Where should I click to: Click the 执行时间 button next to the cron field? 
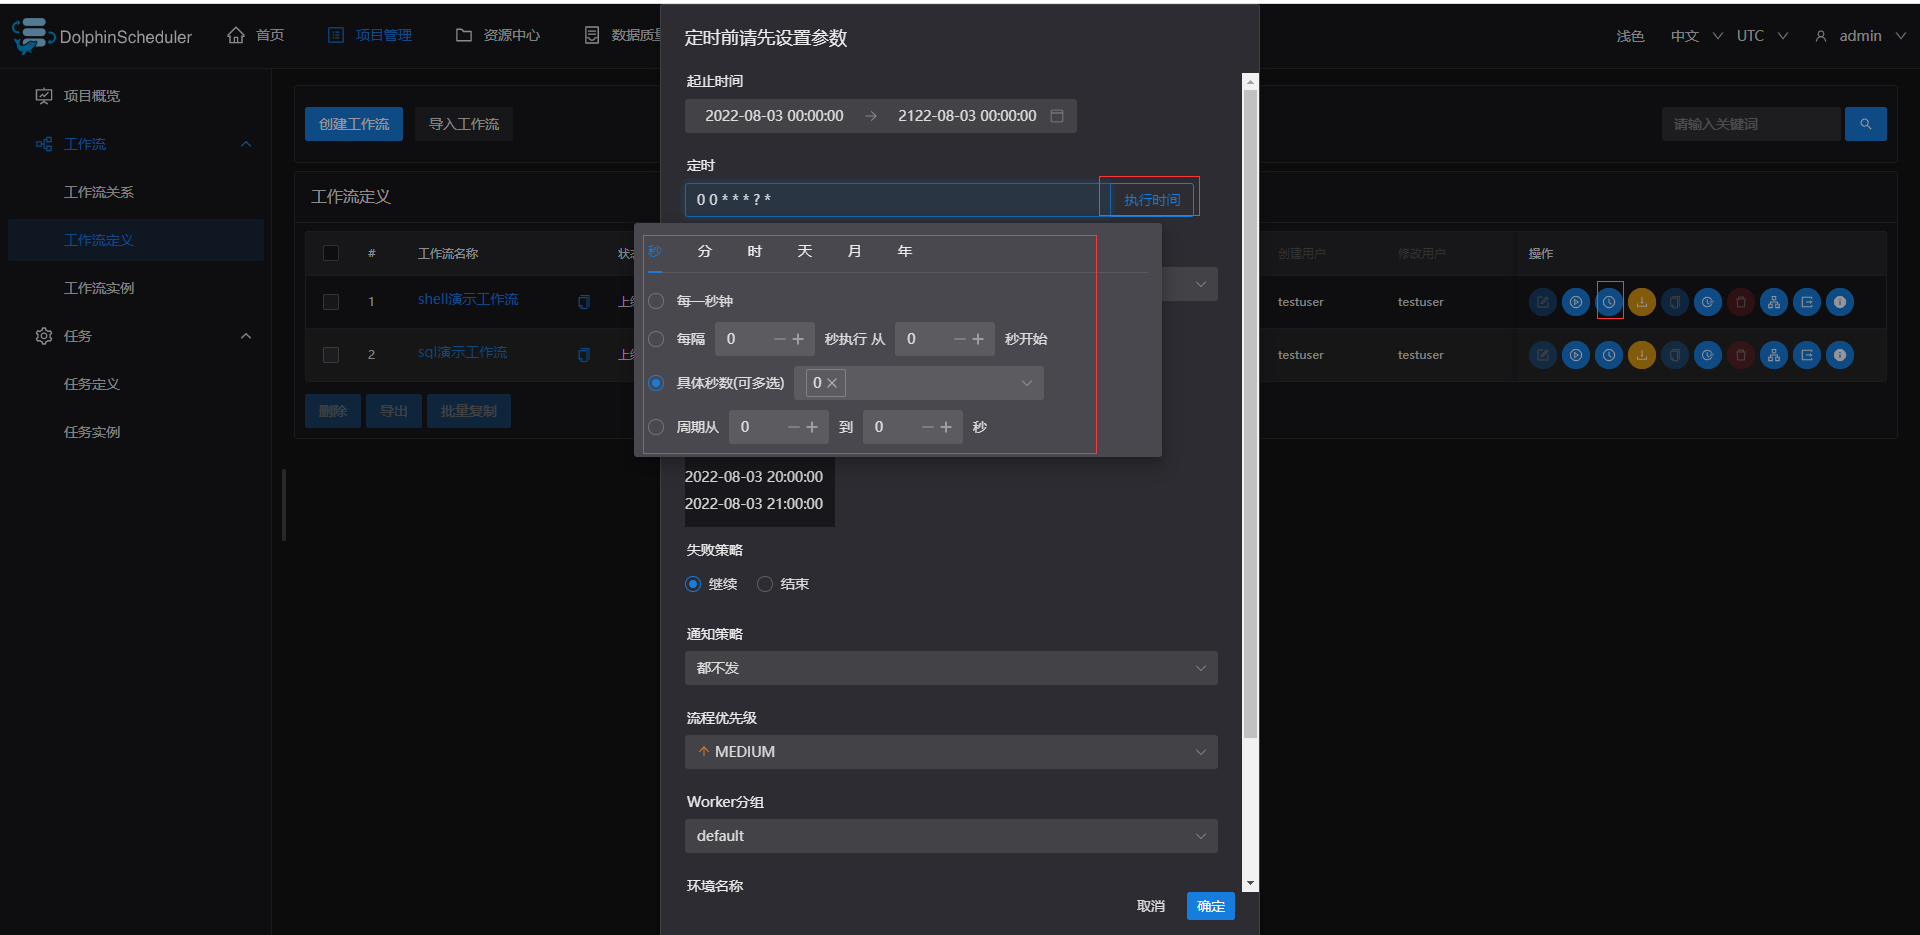point(1152,200)
